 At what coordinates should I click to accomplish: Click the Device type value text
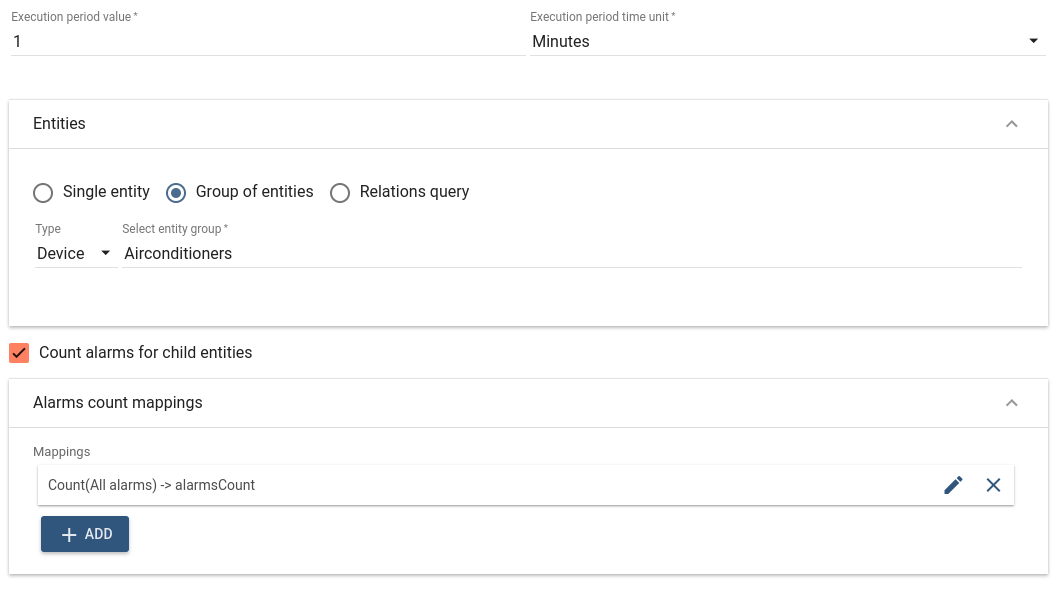61,254
